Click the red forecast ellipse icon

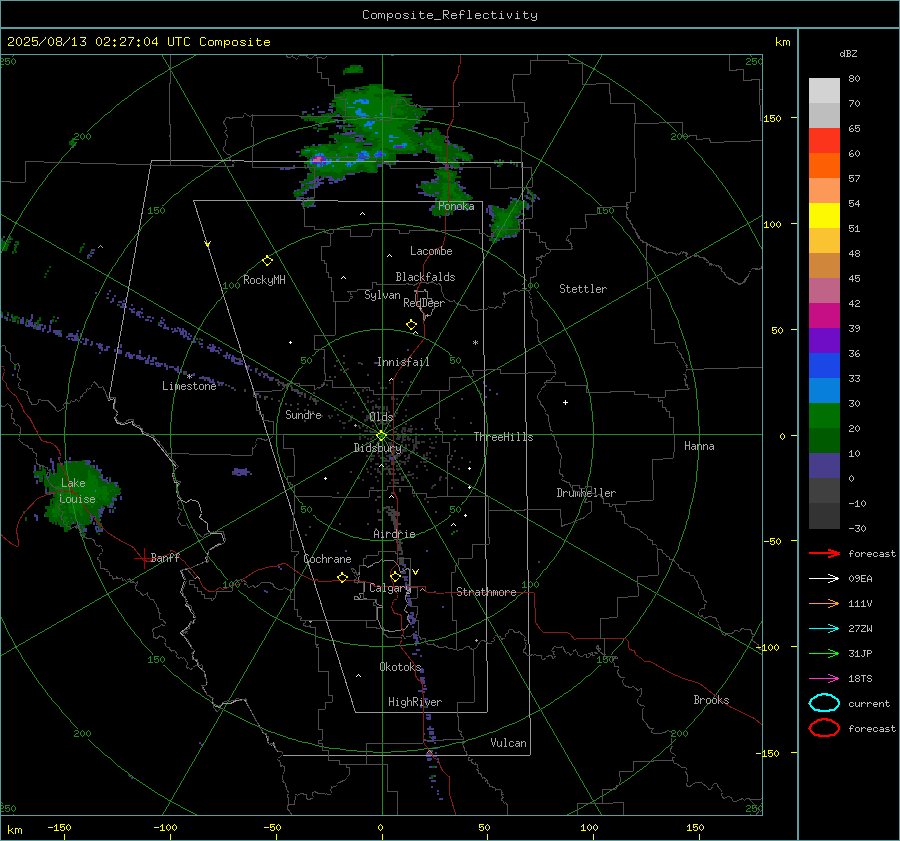point(824,728)
